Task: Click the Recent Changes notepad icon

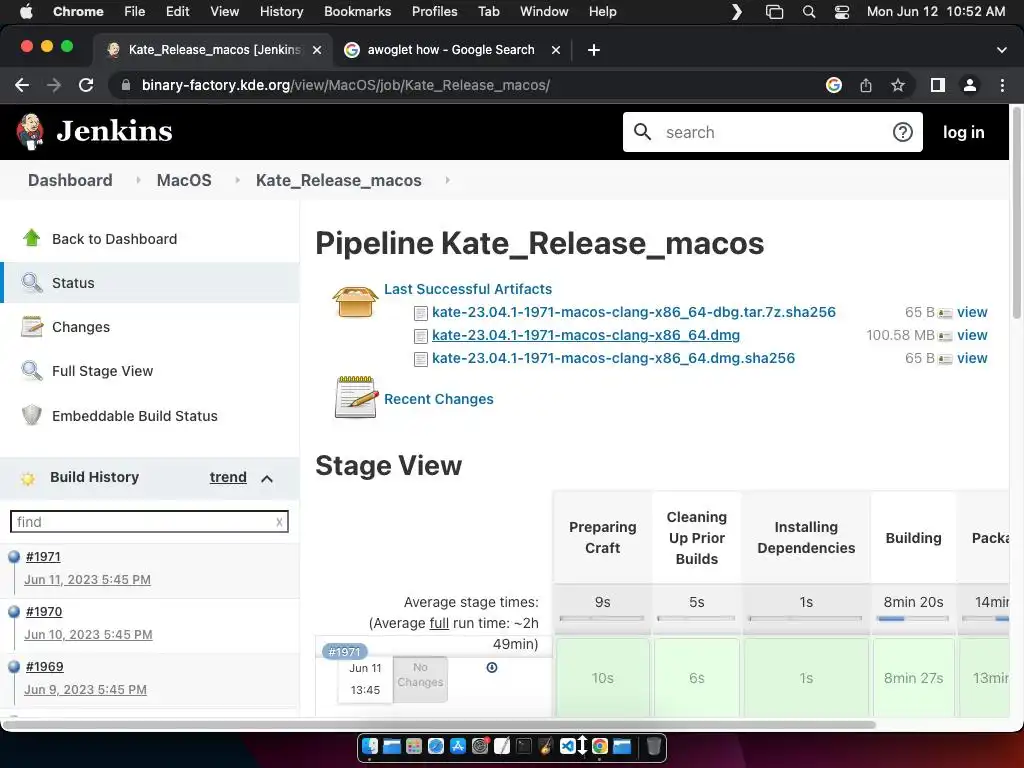Action: [x=356, y=397]
